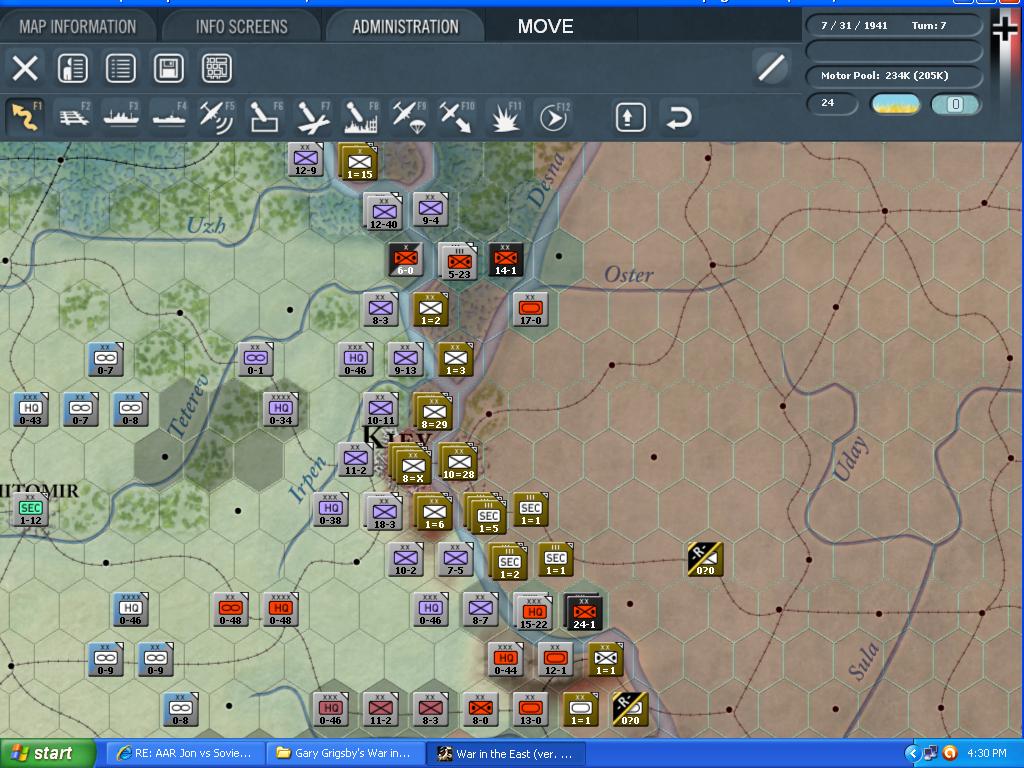Image resolution: width=1024 pixels, height=768 pixels.
Task: Select the Soviet infantry unit 1=6
Action: (433, 512)
